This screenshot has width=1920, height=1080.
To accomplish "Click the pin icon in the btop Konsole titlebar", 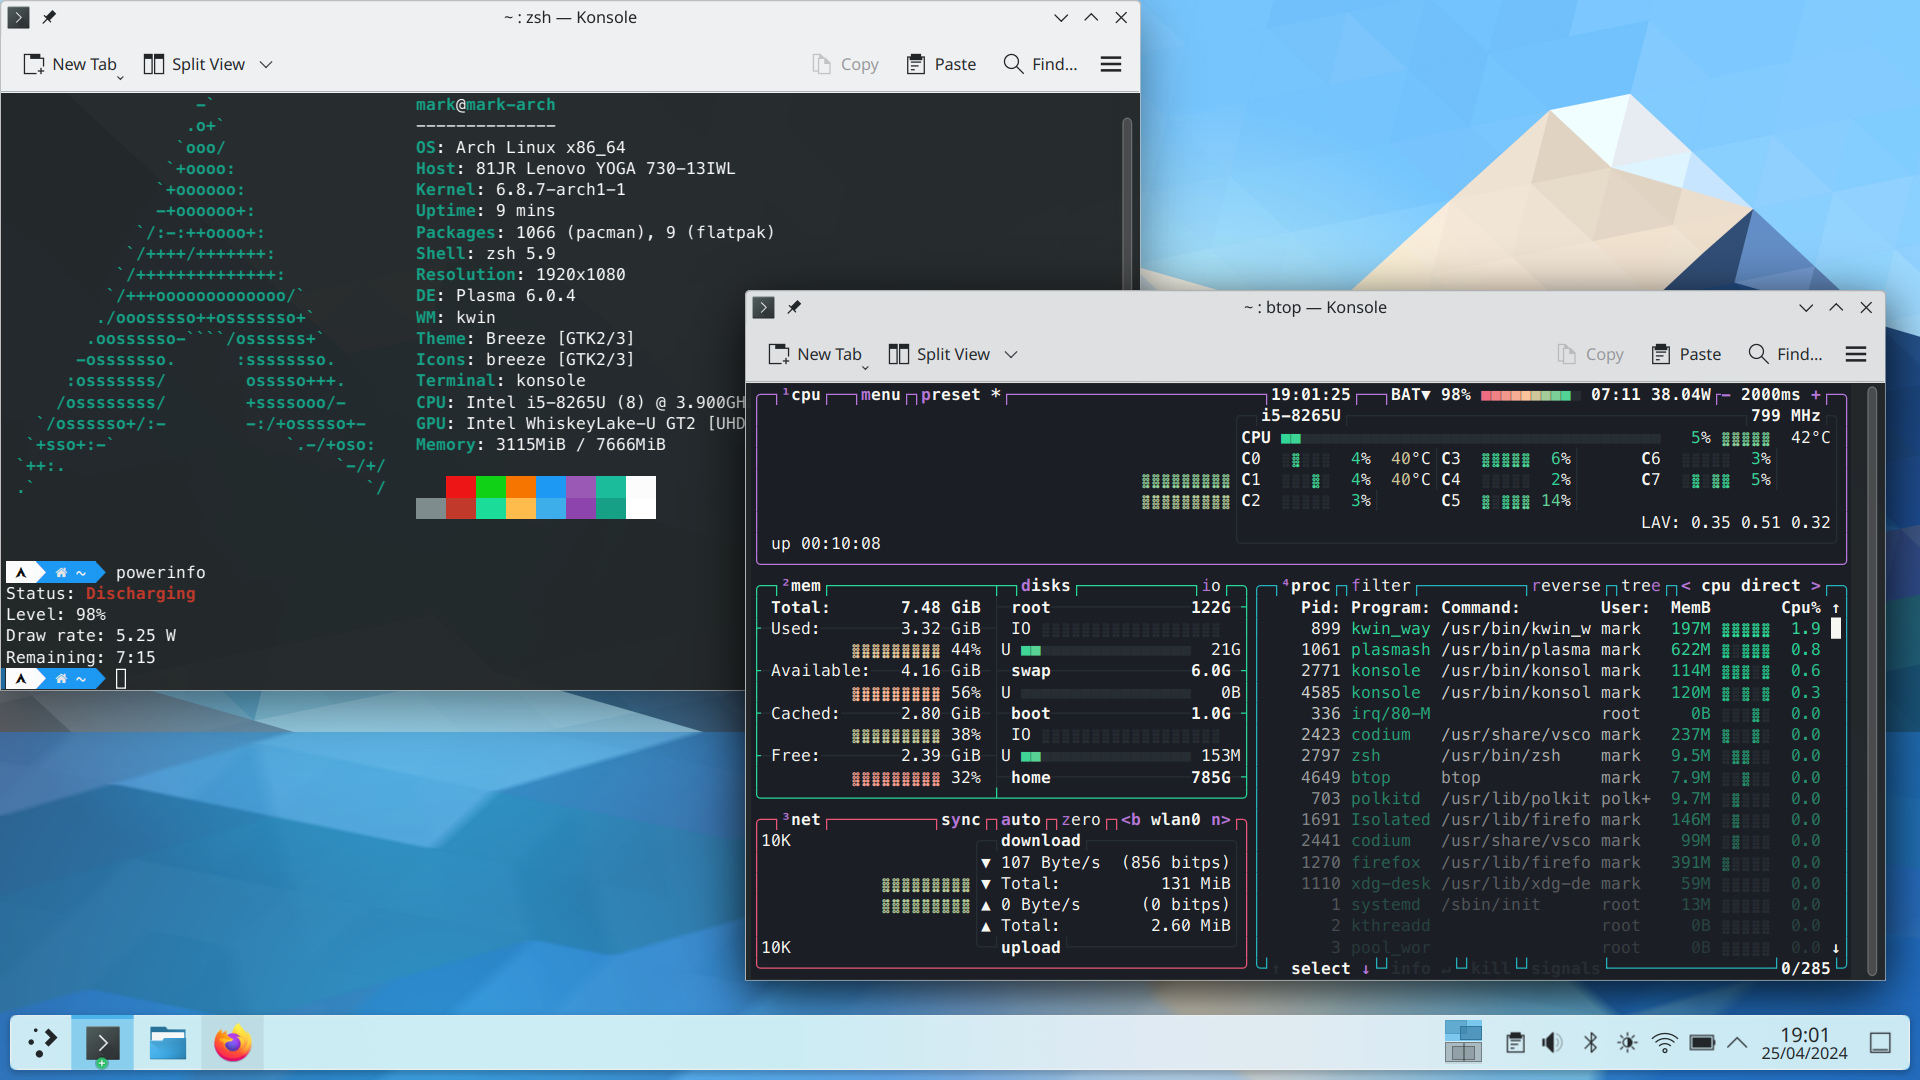I will point(794,307).
